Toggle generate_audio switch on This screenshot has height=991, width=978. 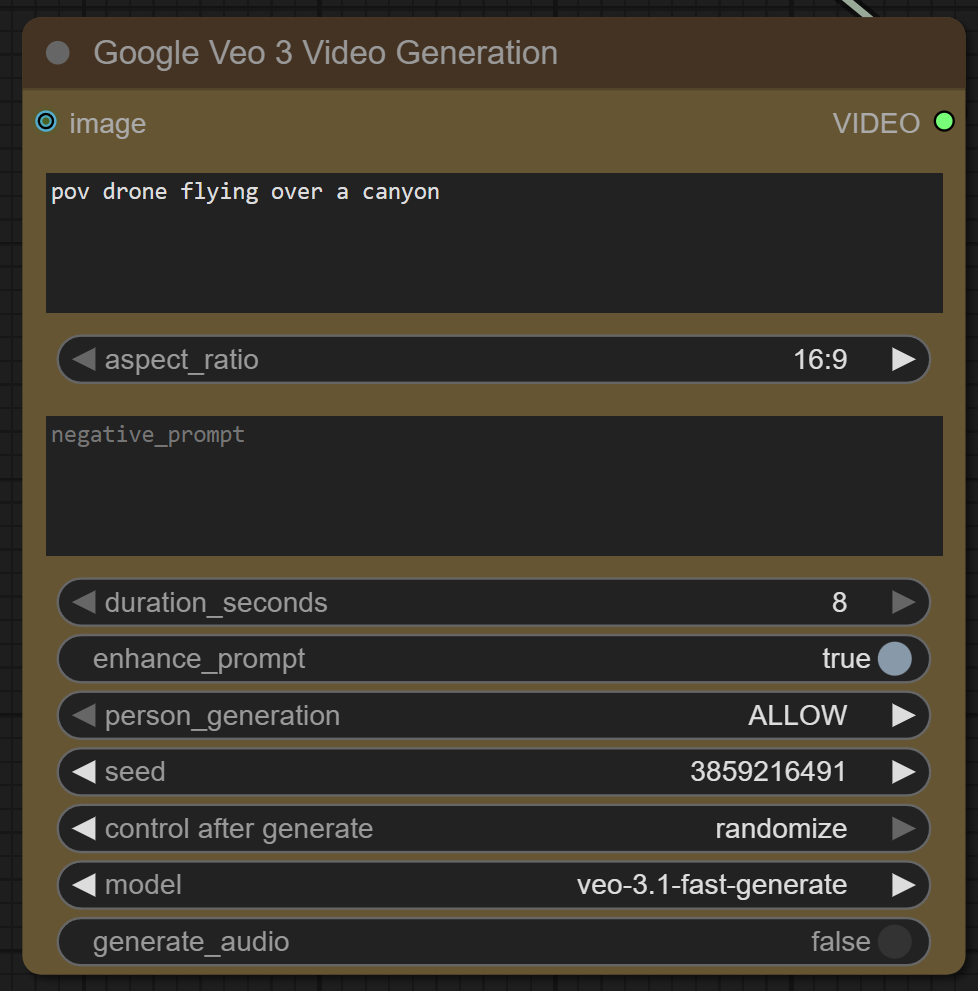pyautogui.click(x=895, y=942)
